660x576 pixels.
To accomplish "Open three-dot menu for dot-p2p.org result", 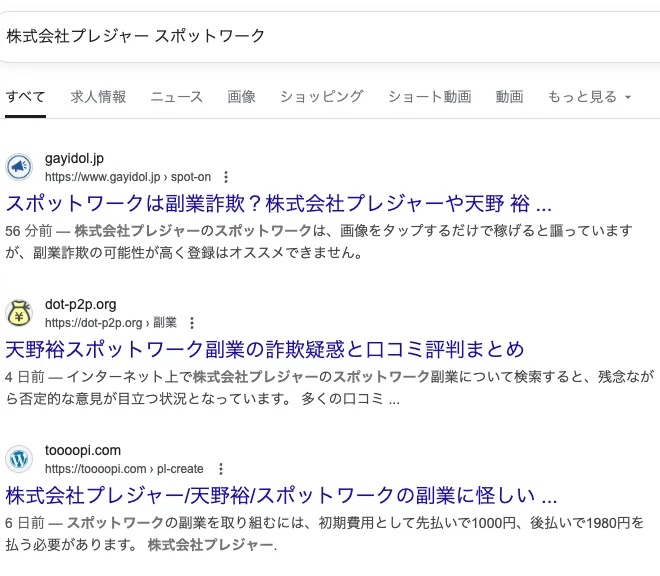I will (192, 323).
